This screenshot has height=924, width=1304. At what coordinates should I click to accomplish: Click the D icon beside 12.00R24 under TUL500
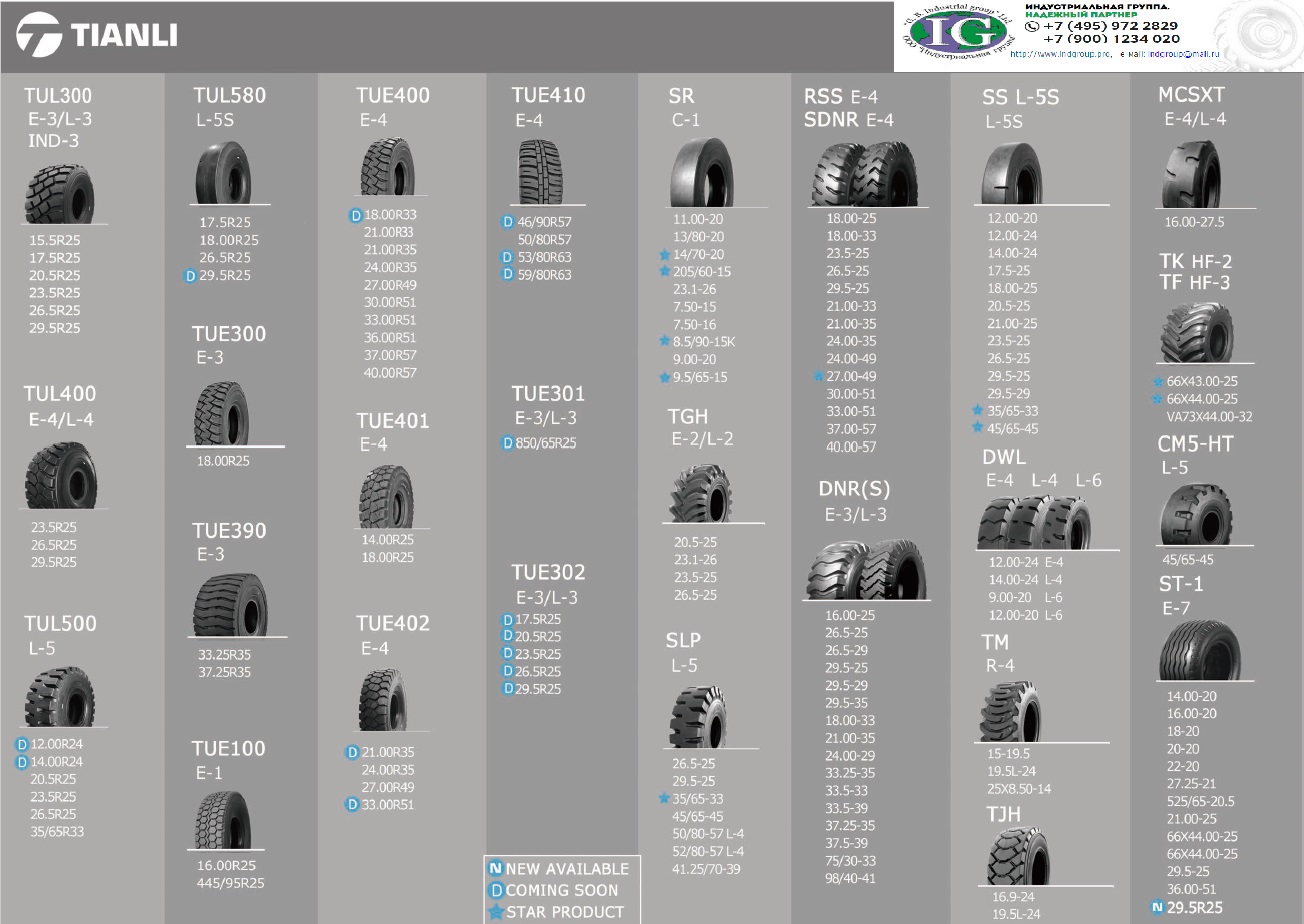(22, 744)
